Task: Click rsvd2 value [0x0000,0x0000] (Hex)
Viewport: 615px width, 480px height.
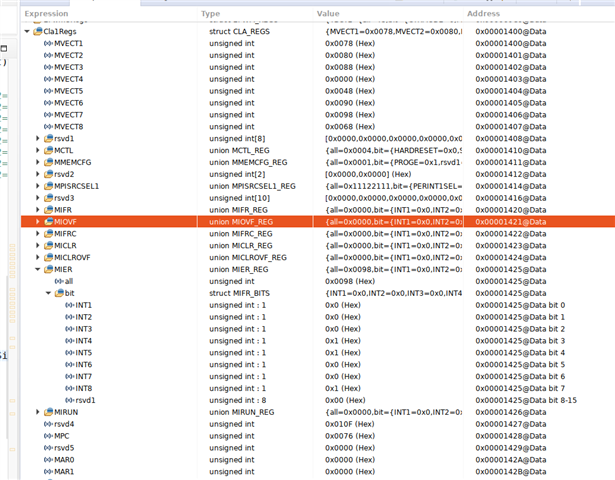Action: coord(368,174)
